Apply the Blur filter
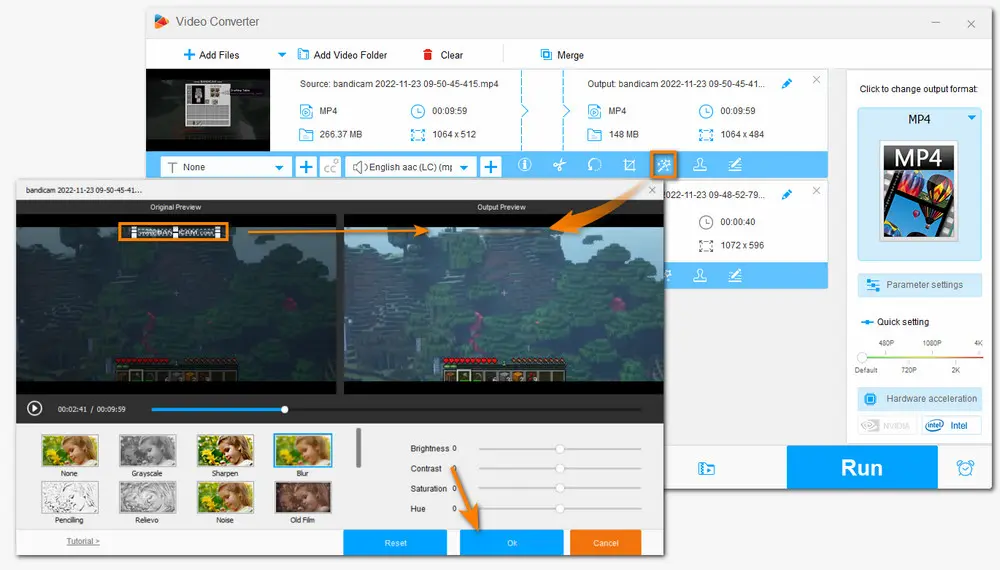The width and height of the screenshot is (1000, 570). pyautogui.click(x=303, y=450)
